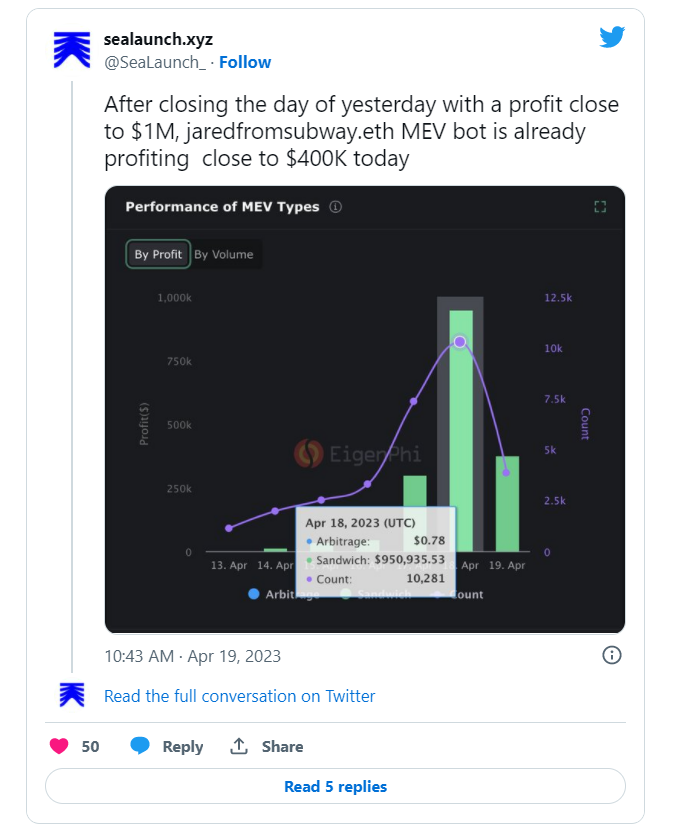Open small sealaunch avatar below thread
Image resolution: width=679 pixels, height=825 pixels.
click(x=72, y=695)
